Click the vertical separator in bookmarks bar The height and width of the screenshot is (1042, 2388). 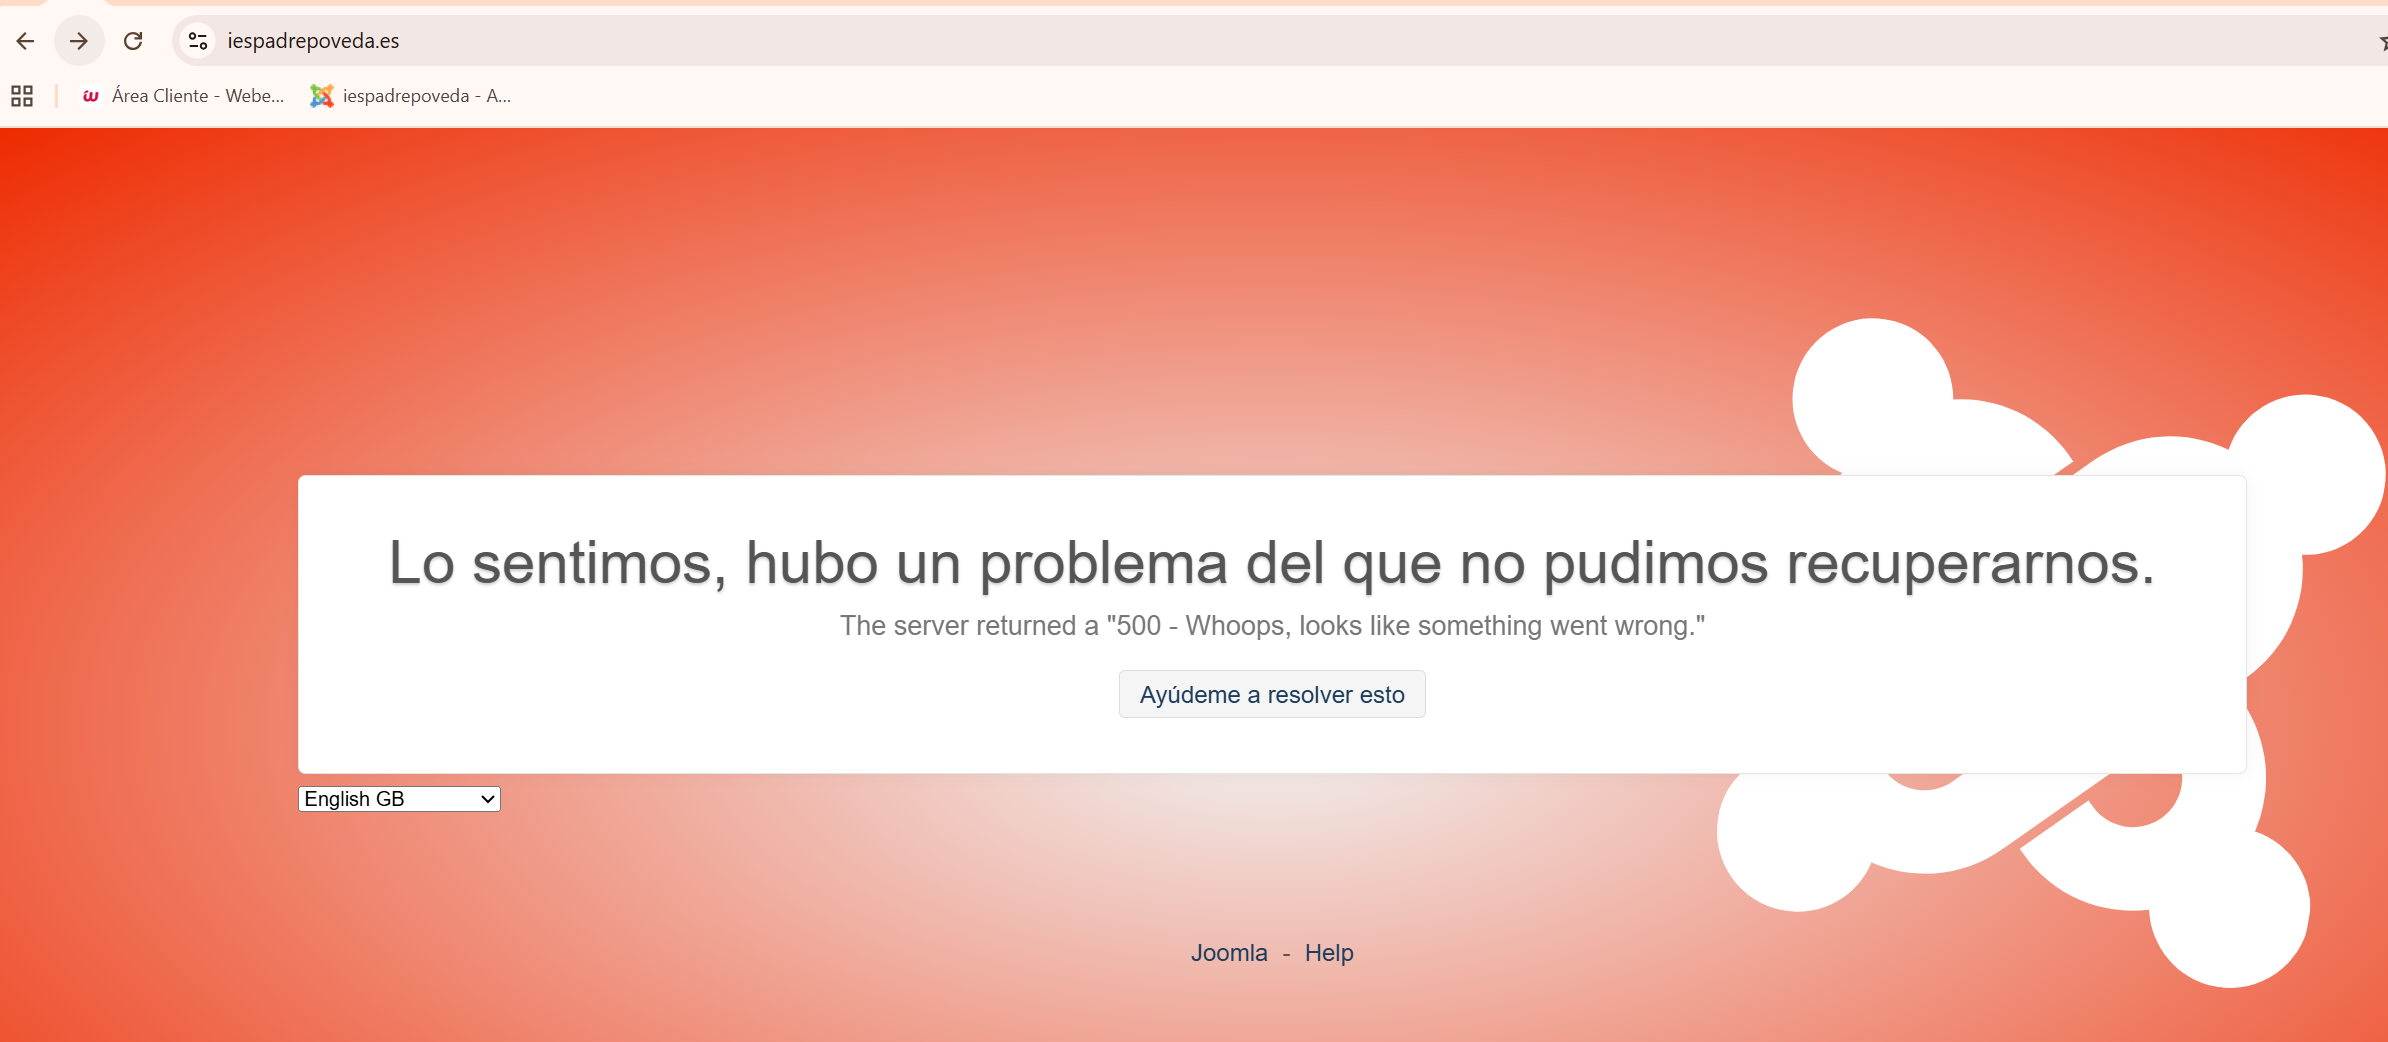pyautogui.click(x=56, y=96)
